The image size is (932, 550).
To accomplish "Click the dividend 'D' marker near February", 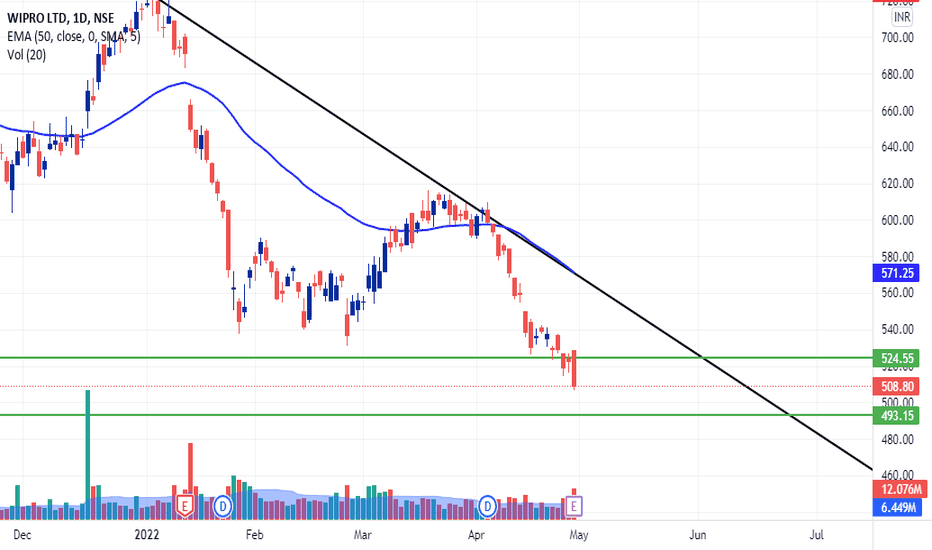I will tap(223, 507).
